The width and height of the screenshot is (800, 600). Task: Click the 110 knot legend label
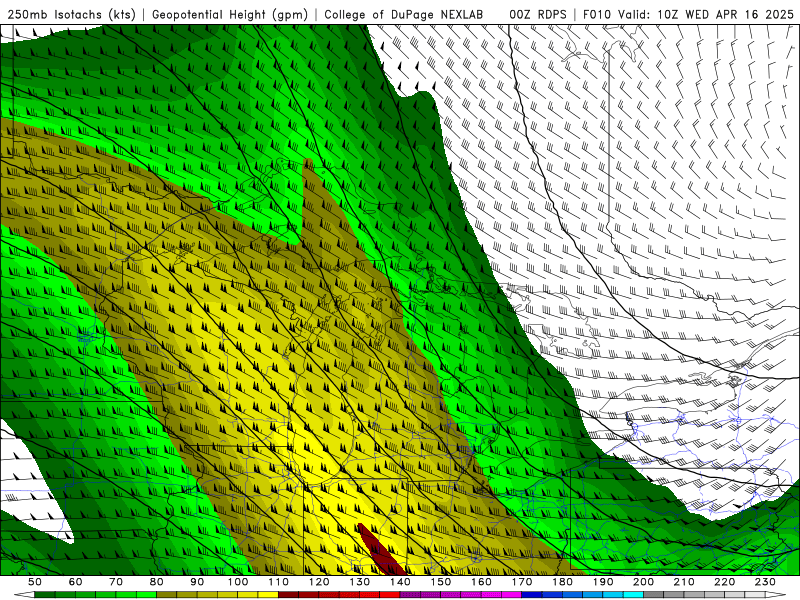coord(279,582)
